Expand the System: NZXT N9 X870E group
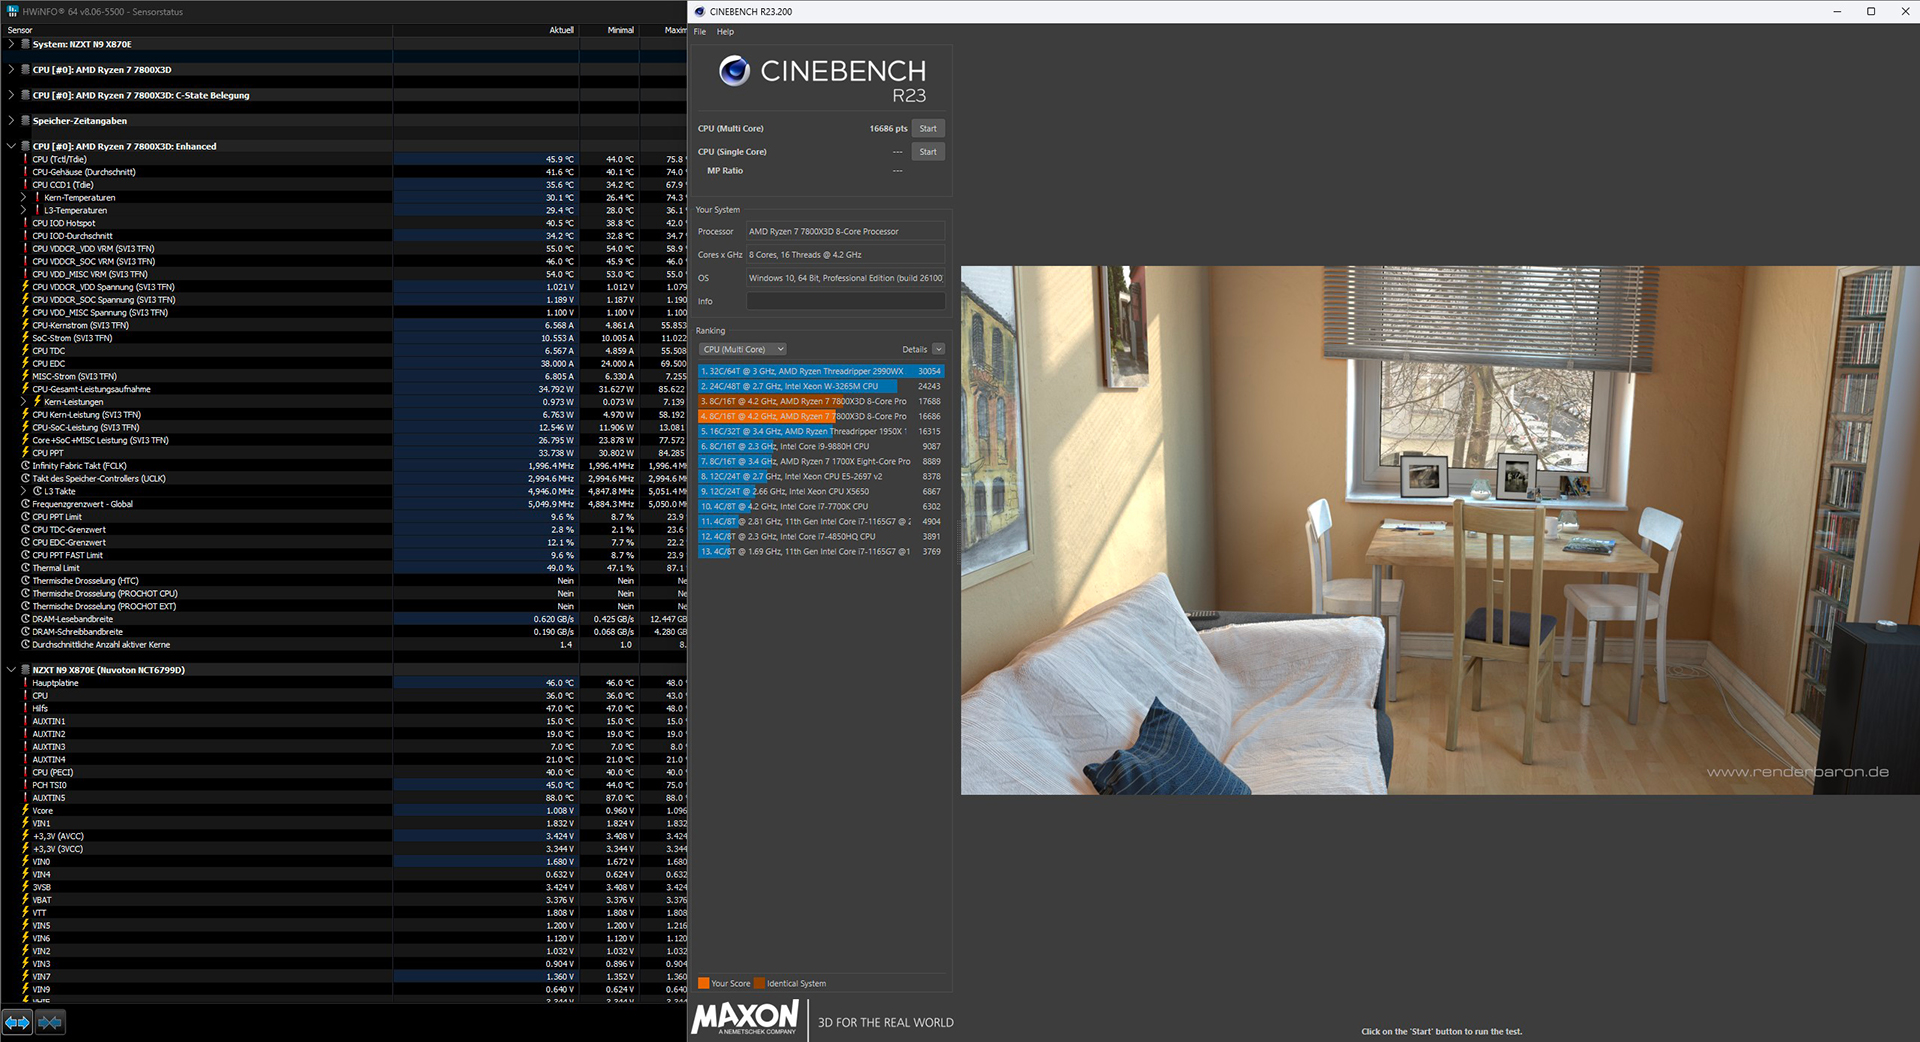Image resolution: width=1920 pixels, height=1042 pixels. coord(11,44)
